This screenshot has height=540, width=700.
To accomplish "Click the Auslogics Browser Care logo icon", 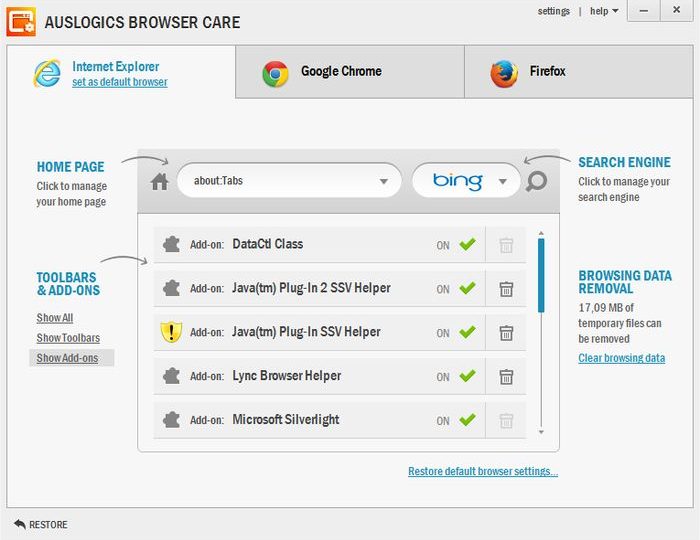I will pos(21,21).
